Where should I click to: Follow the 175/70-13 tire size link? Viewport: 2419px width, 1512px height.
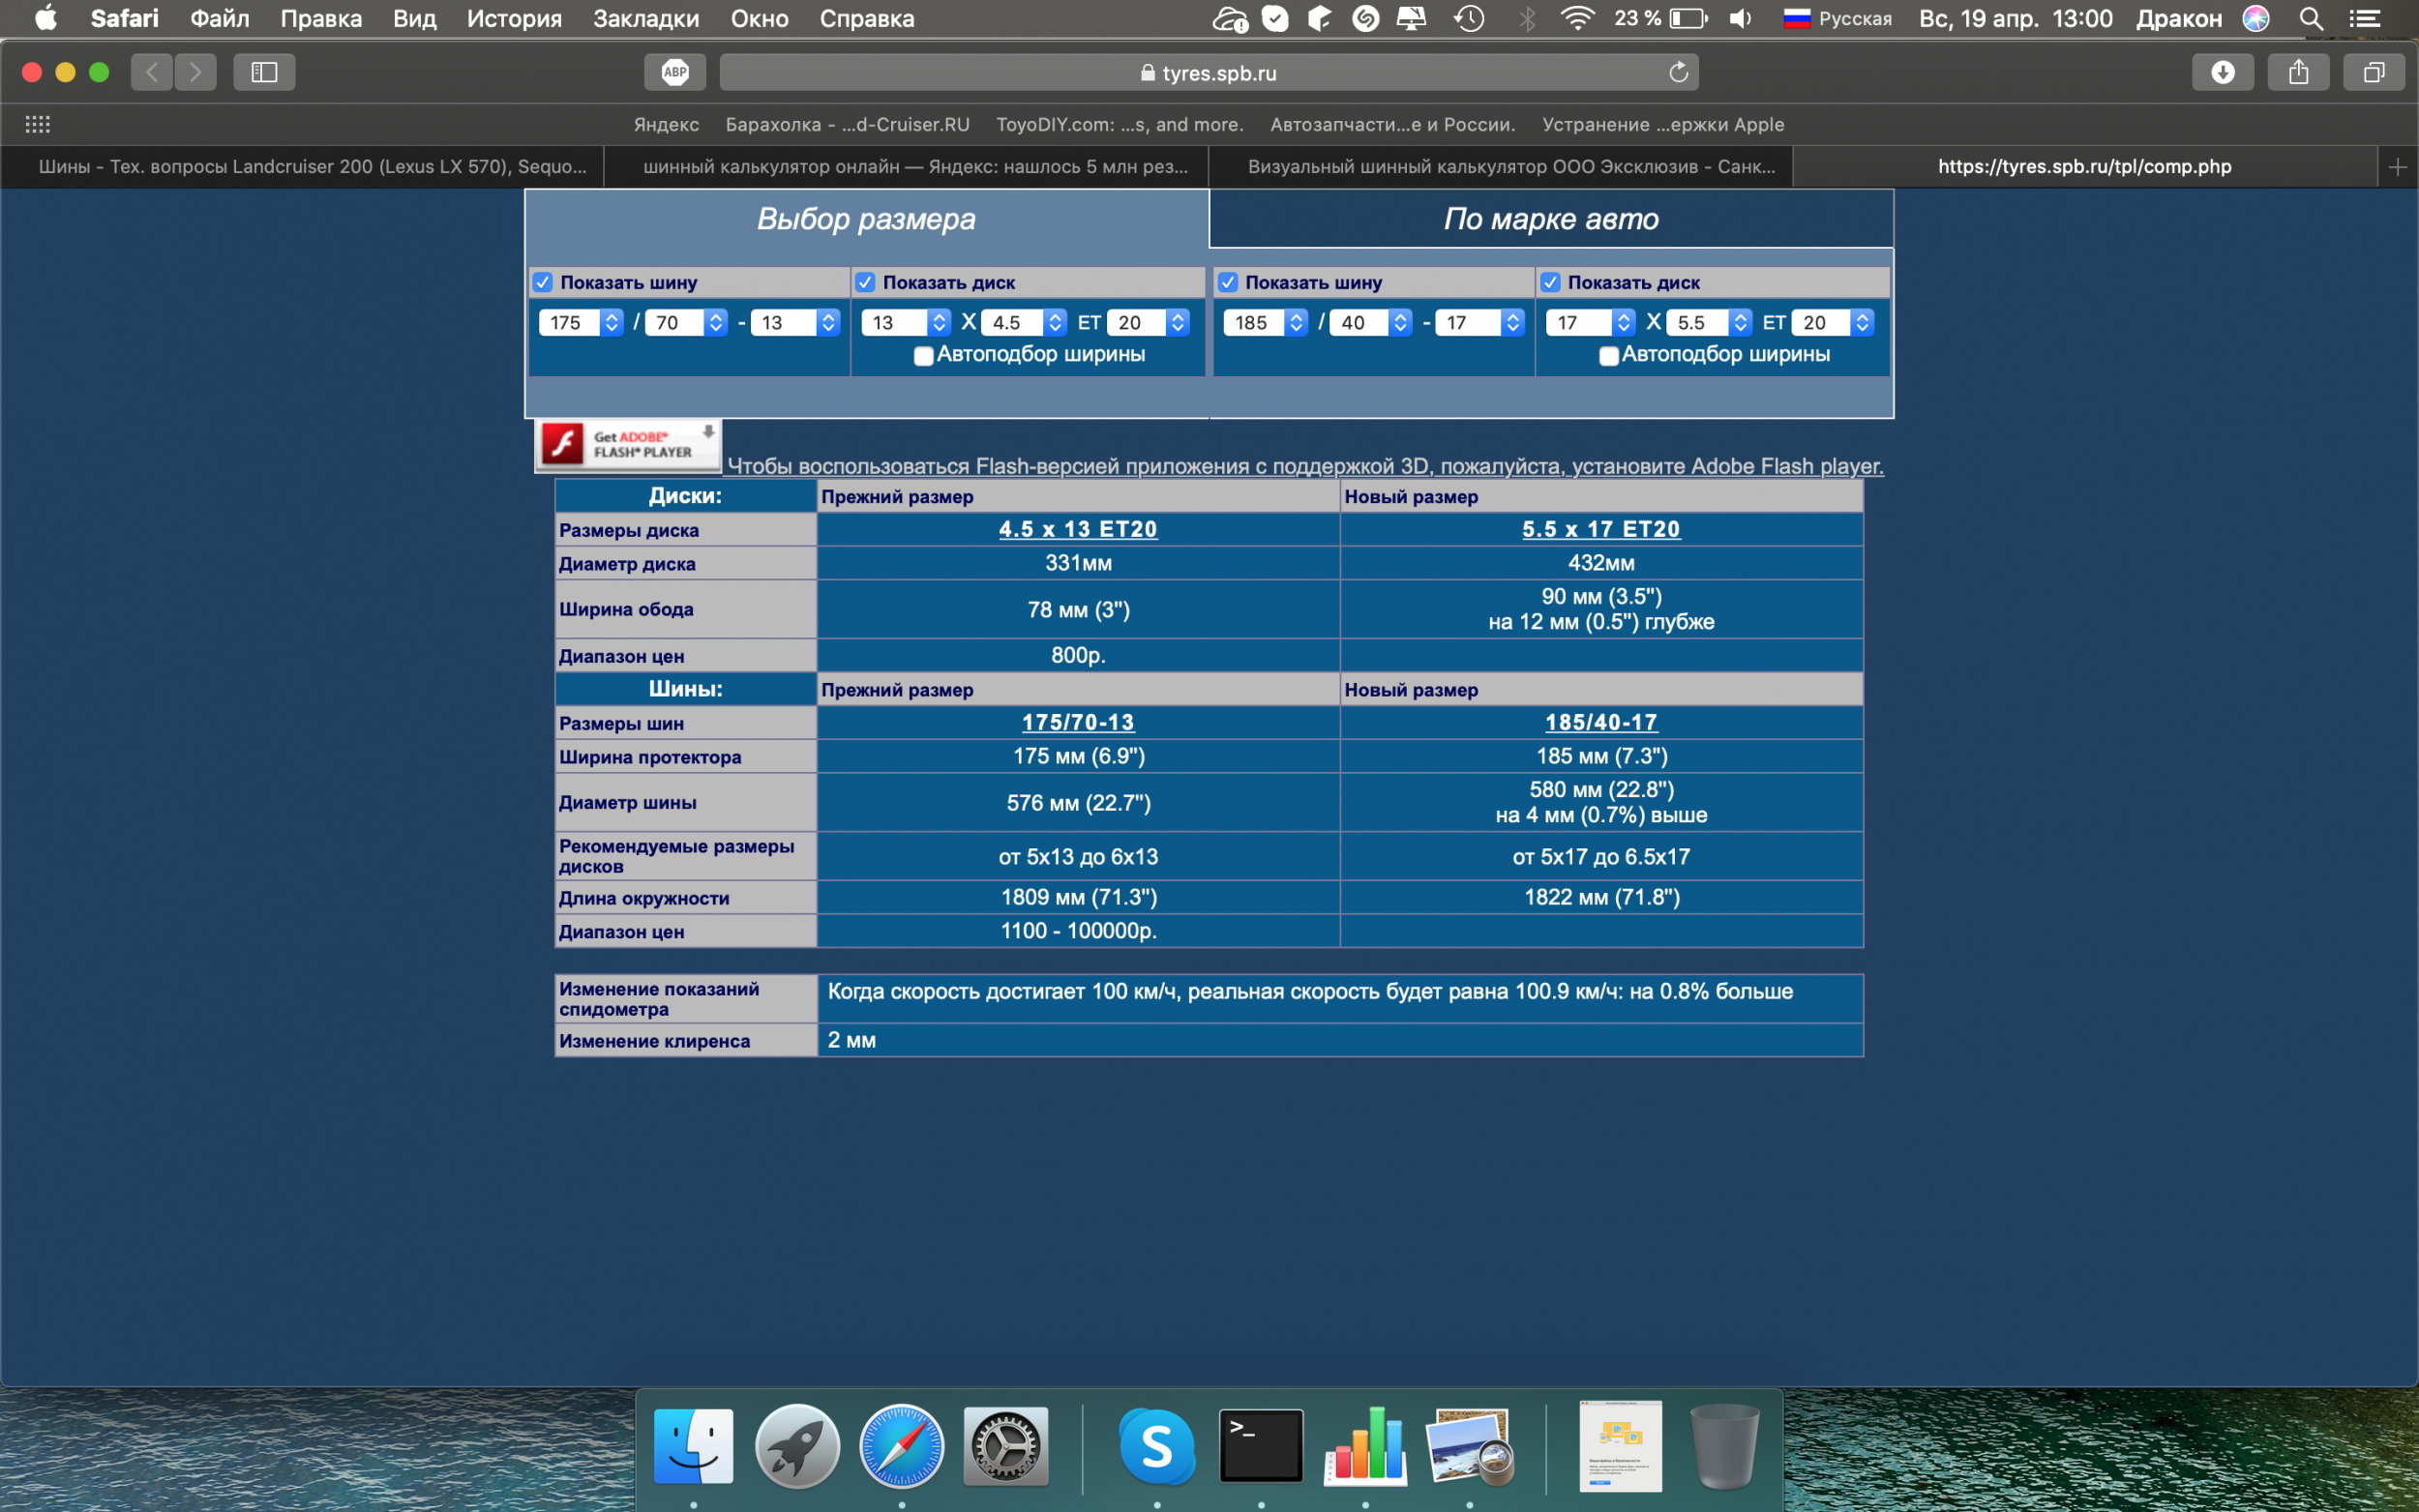(x=1078, y=722)
